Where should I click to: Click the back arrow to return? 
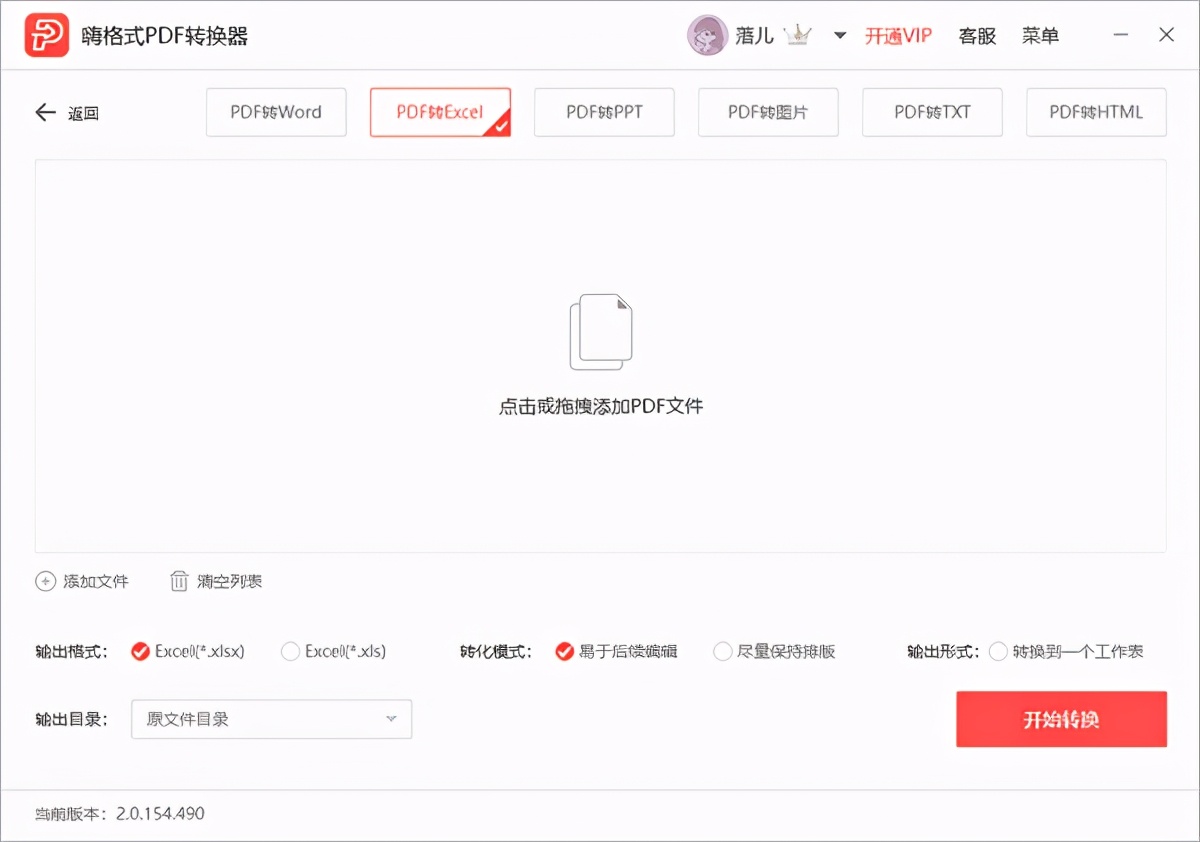45,112
